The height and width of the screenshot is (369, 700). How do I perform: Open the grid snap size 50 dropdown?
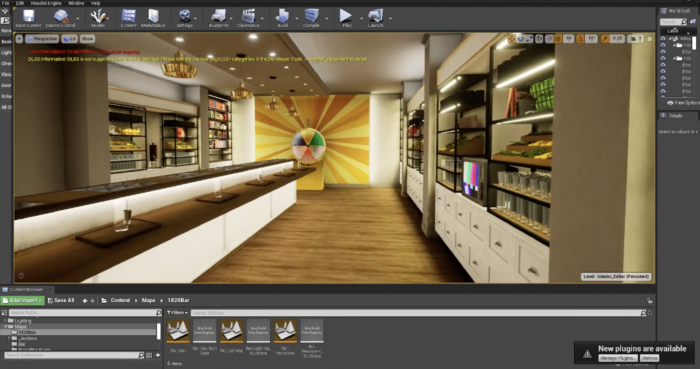(x=568, y=39)
